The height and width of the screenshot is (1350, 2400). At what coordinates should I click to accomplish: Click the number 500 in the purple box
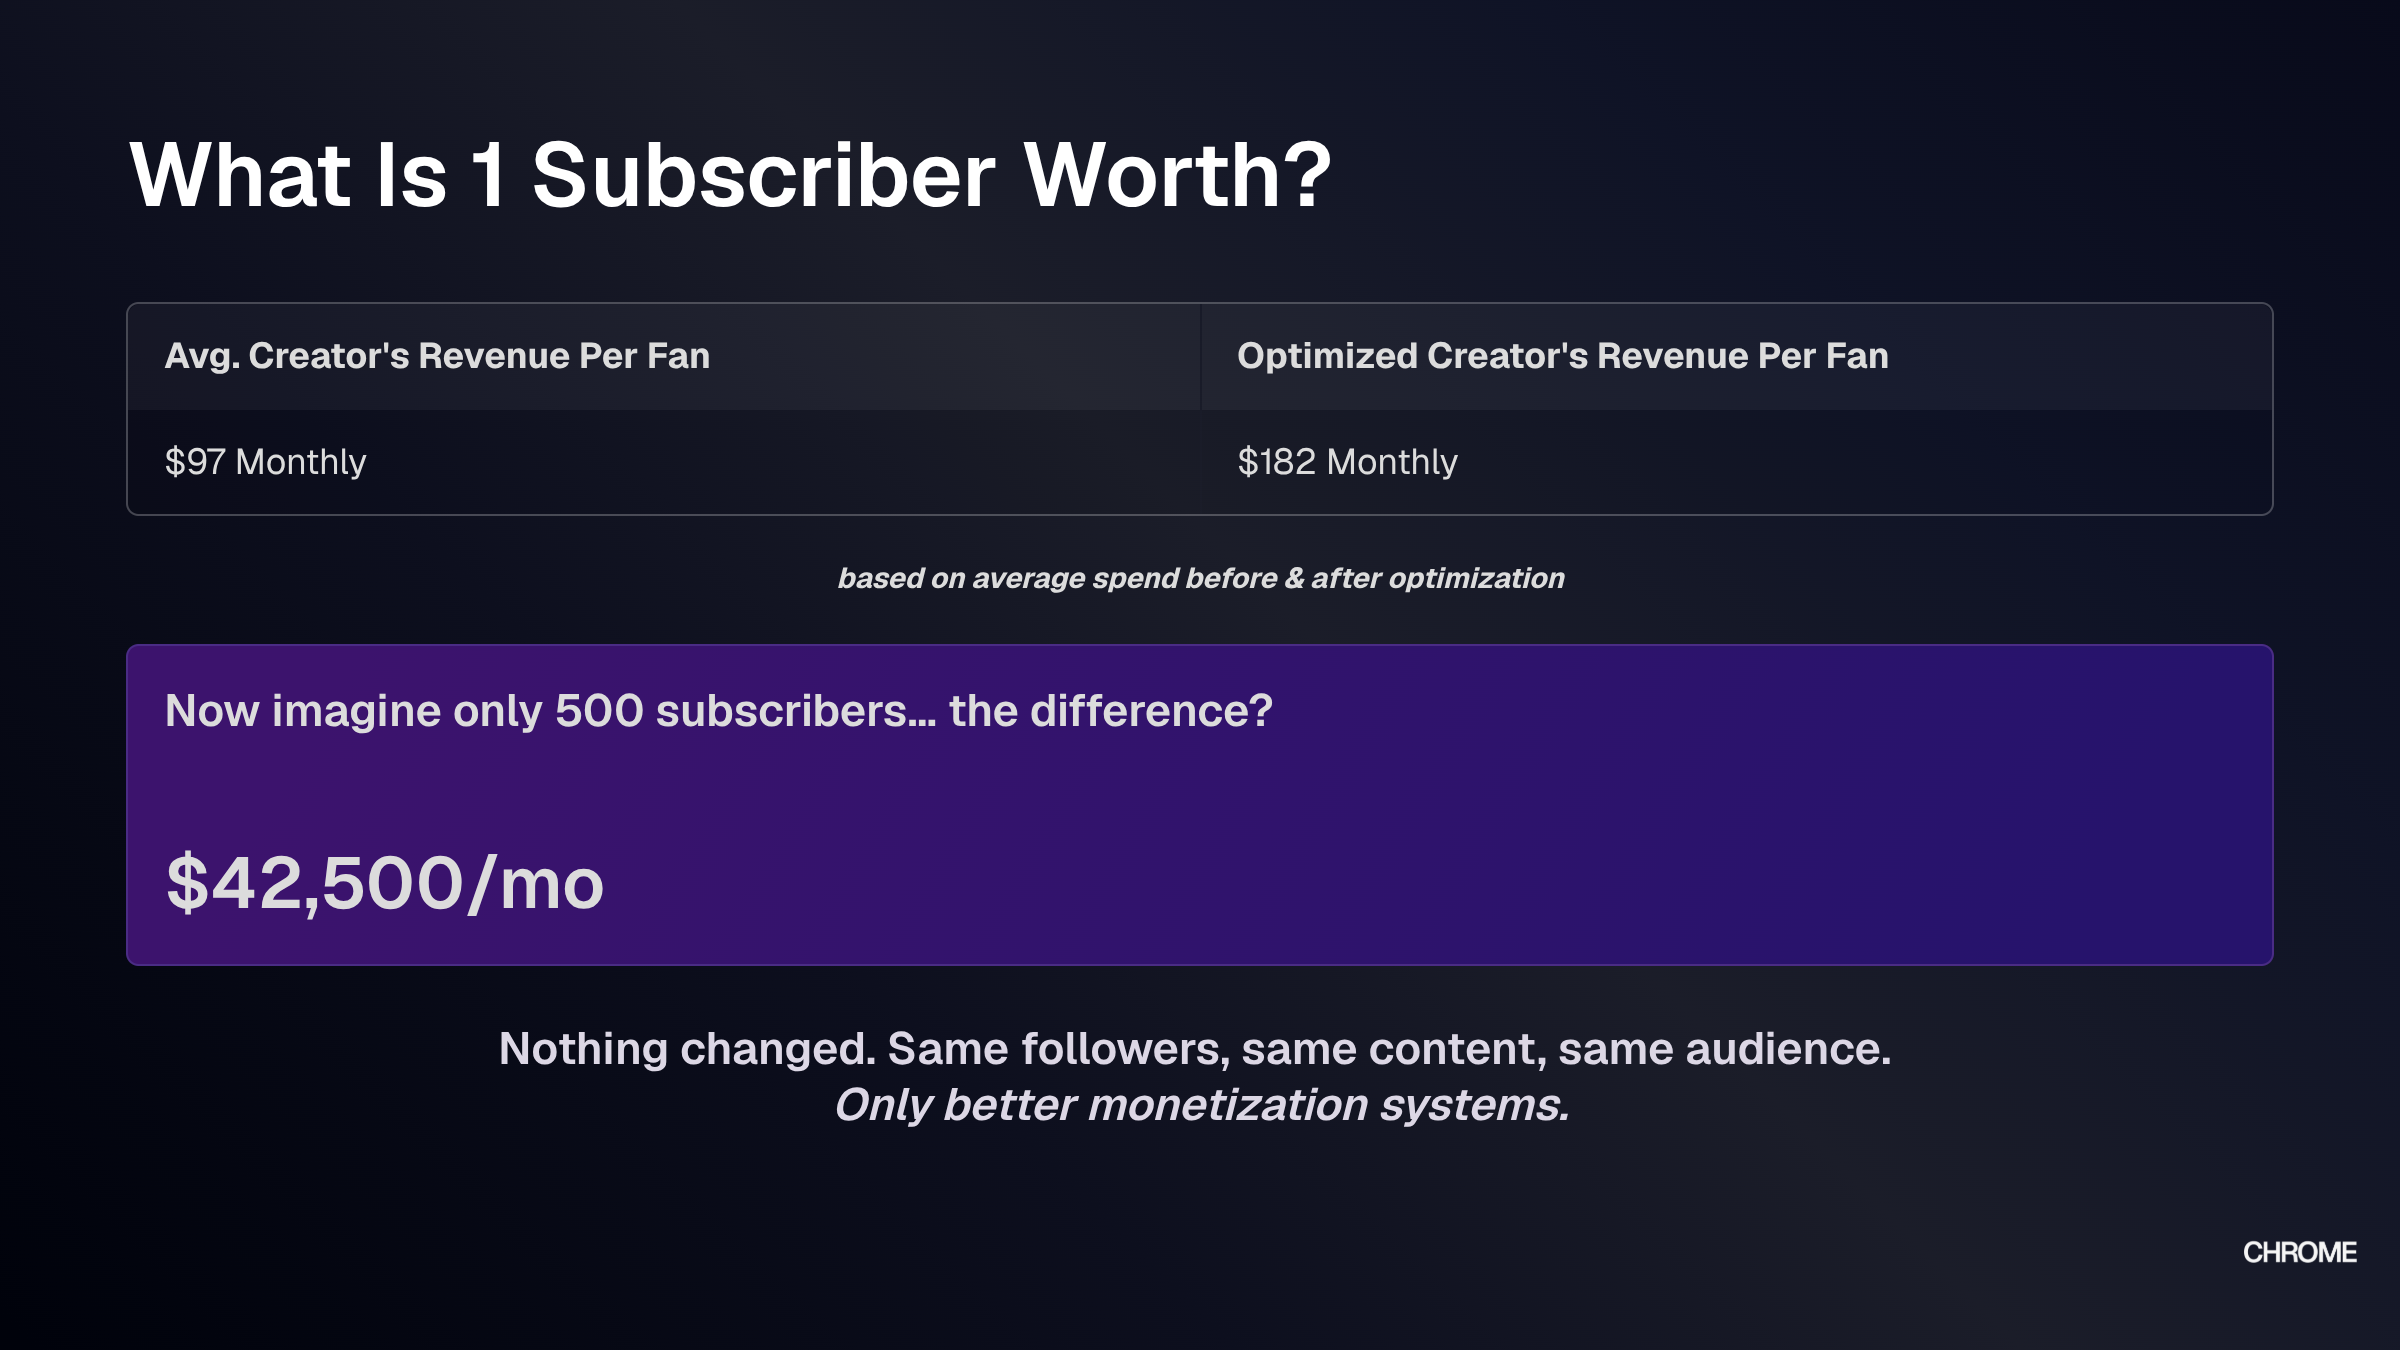pos(599,711)
